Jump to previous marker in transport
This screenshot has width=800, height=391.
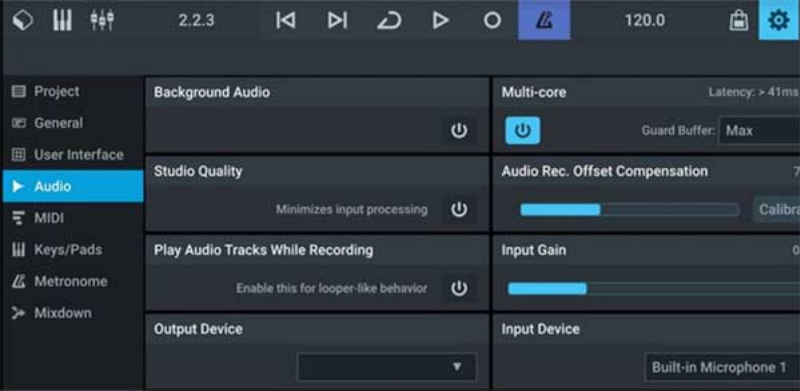click(286, 20)
